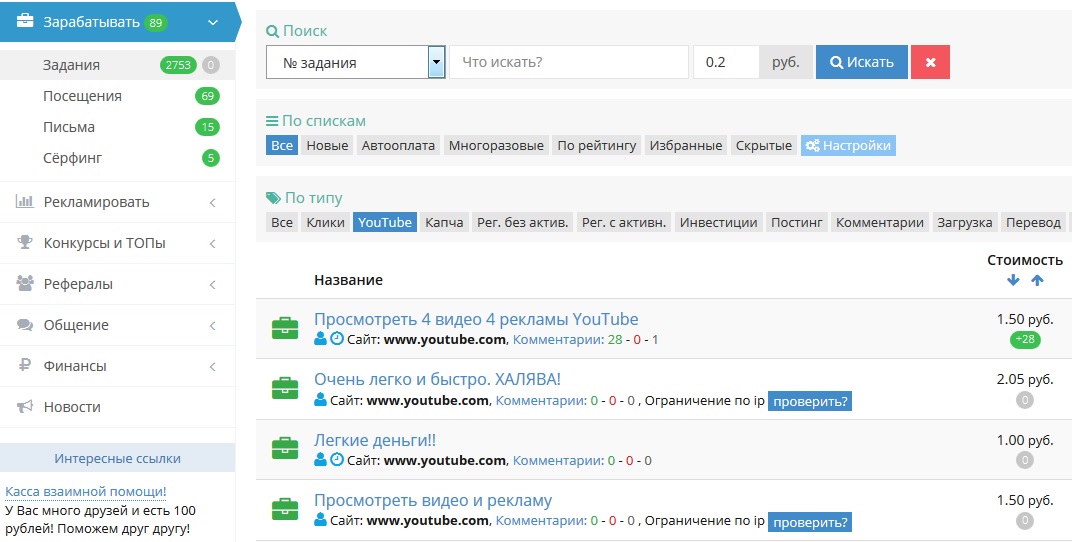Sort Стоимость ascending with the up arrow
Image resolution: width=1072 pixels, height=542 pixels.
click(1037, 280)
